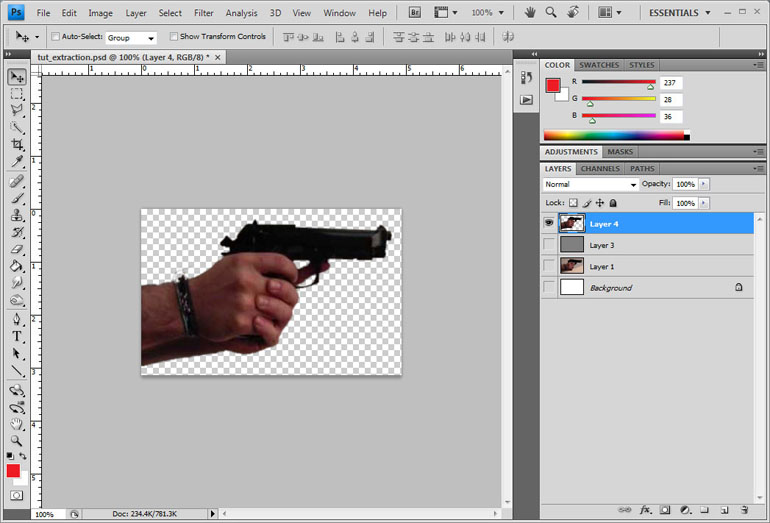Screen dimensions: 770x523
Task: Hide Layer 4 with its eye icon
Action: [549, 223]
